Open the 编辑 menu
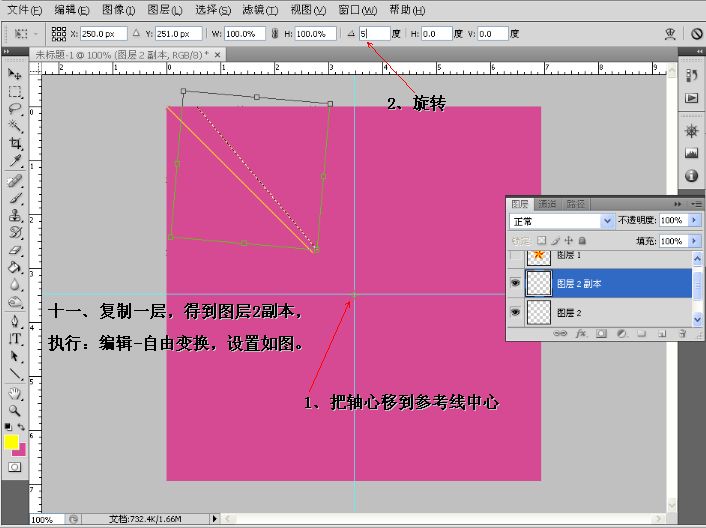This screenshot has width=706, height=528. [72, 10]
